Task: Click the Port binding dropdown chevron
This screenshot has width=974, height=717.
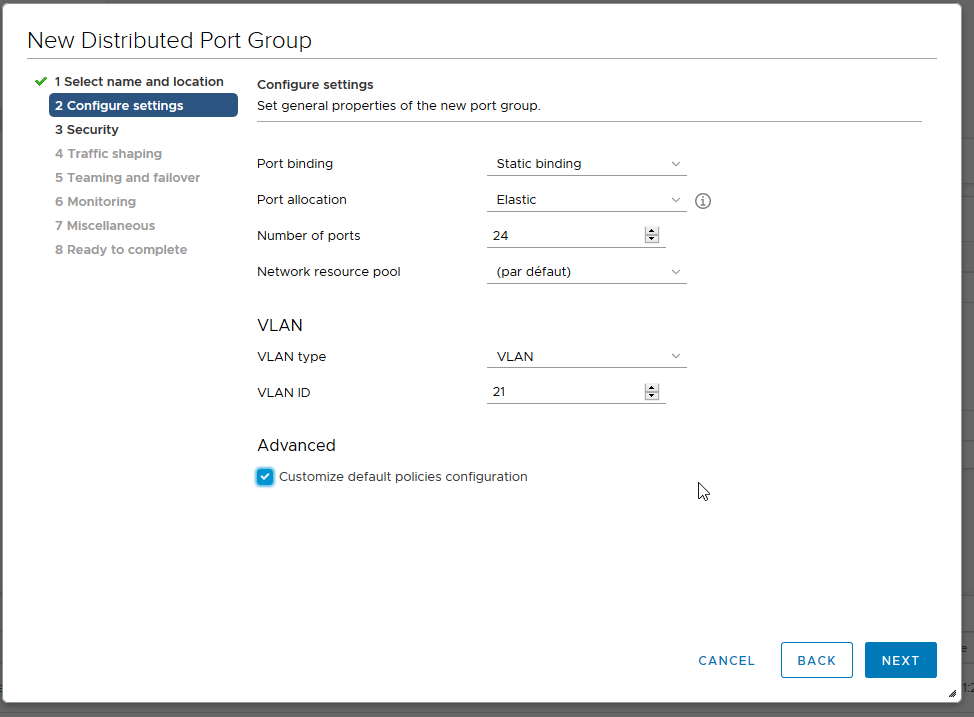Action: click(x=676, y=163)
